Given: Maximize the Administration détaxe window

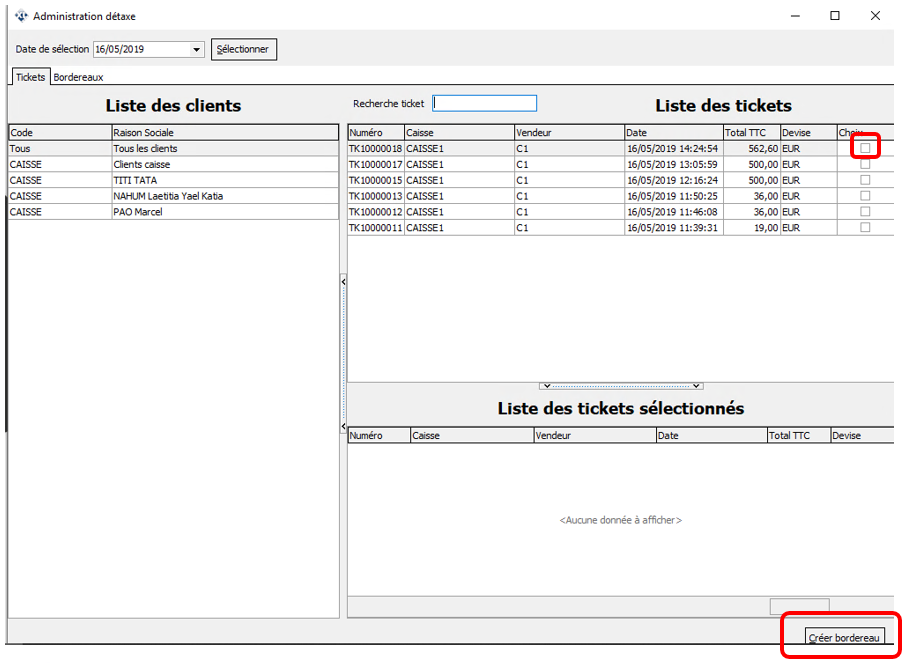Looking at the screenshot, I should [834, 16].
